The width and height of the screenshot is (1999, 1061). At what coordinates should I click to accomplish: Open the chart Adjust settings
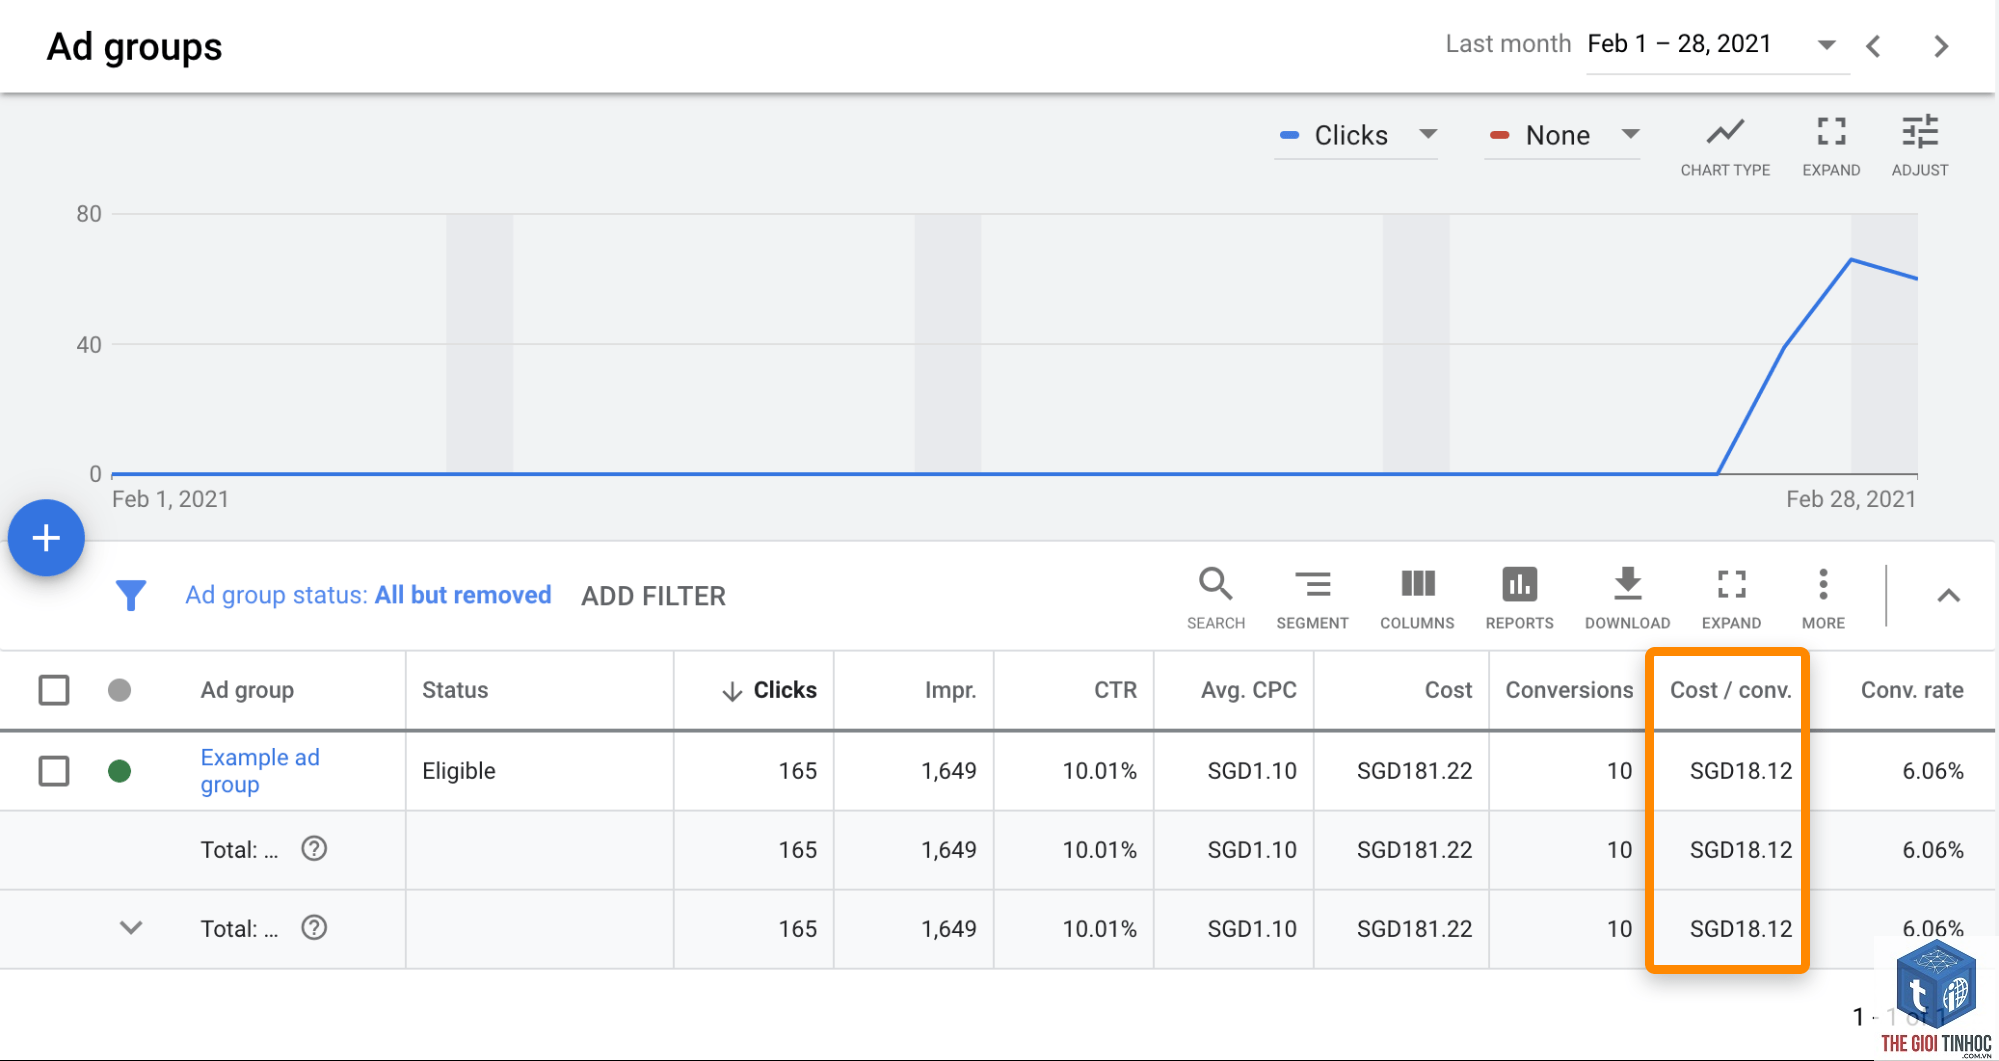(1920, 146)
